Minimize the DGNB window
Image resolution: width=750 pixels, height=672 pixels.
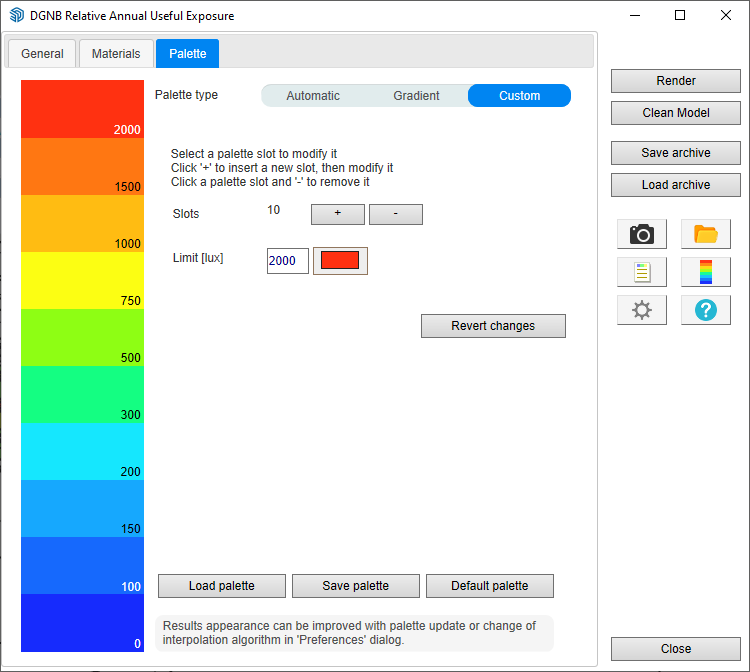pos(635,15)
